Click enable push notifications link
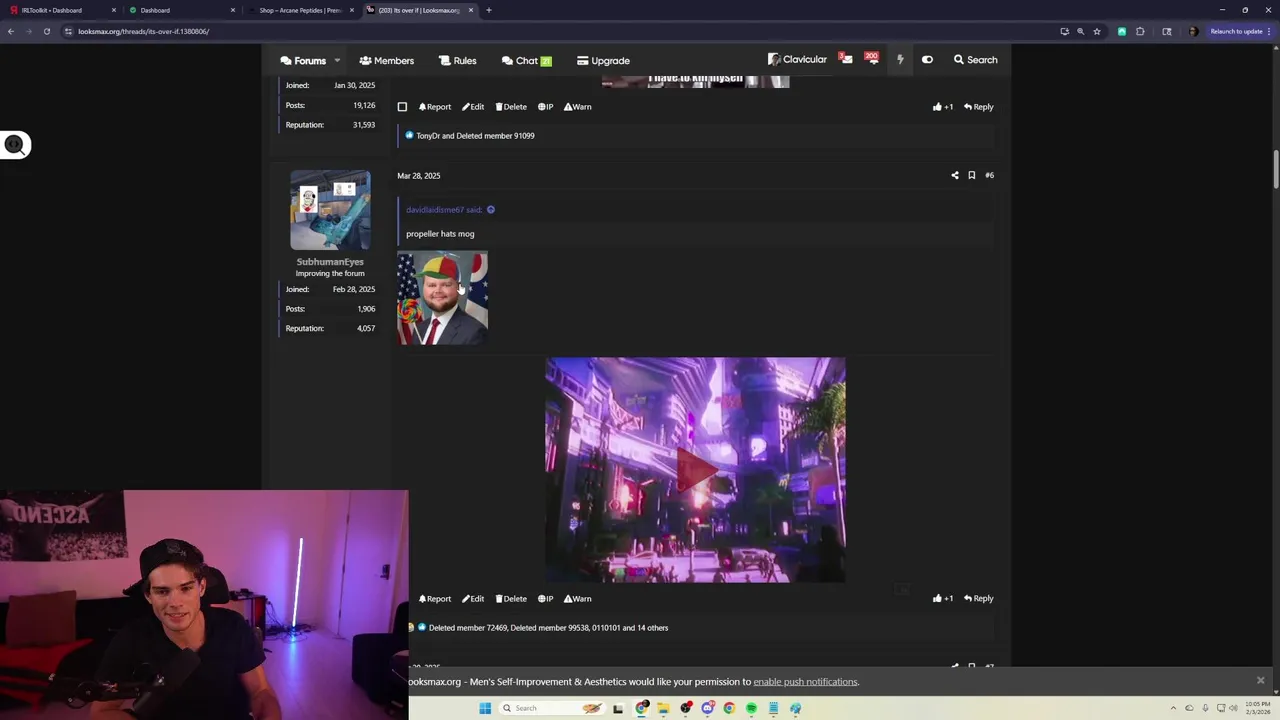 (x=805, y=682)
